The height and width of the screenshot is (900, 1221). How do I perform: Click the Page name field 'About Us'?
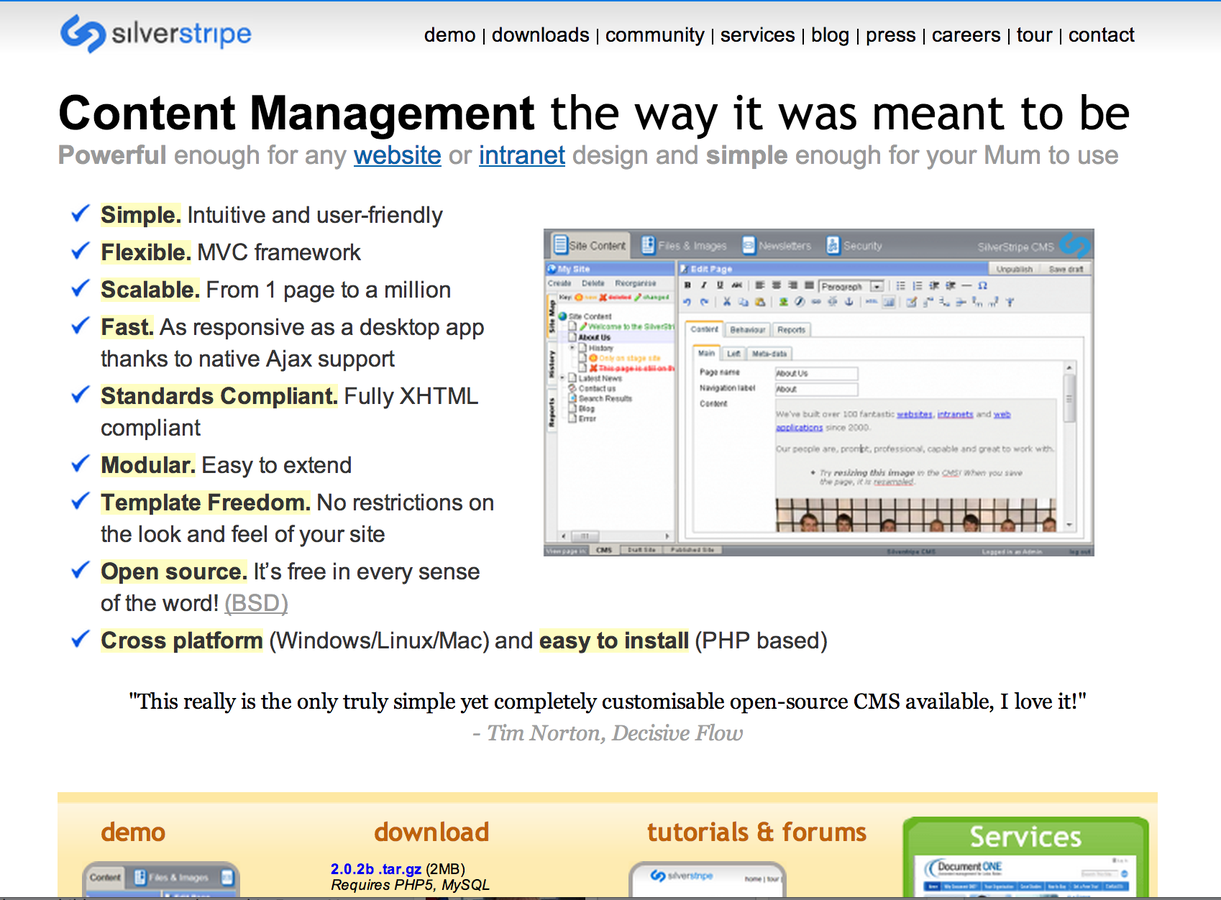tap(816, 373)
